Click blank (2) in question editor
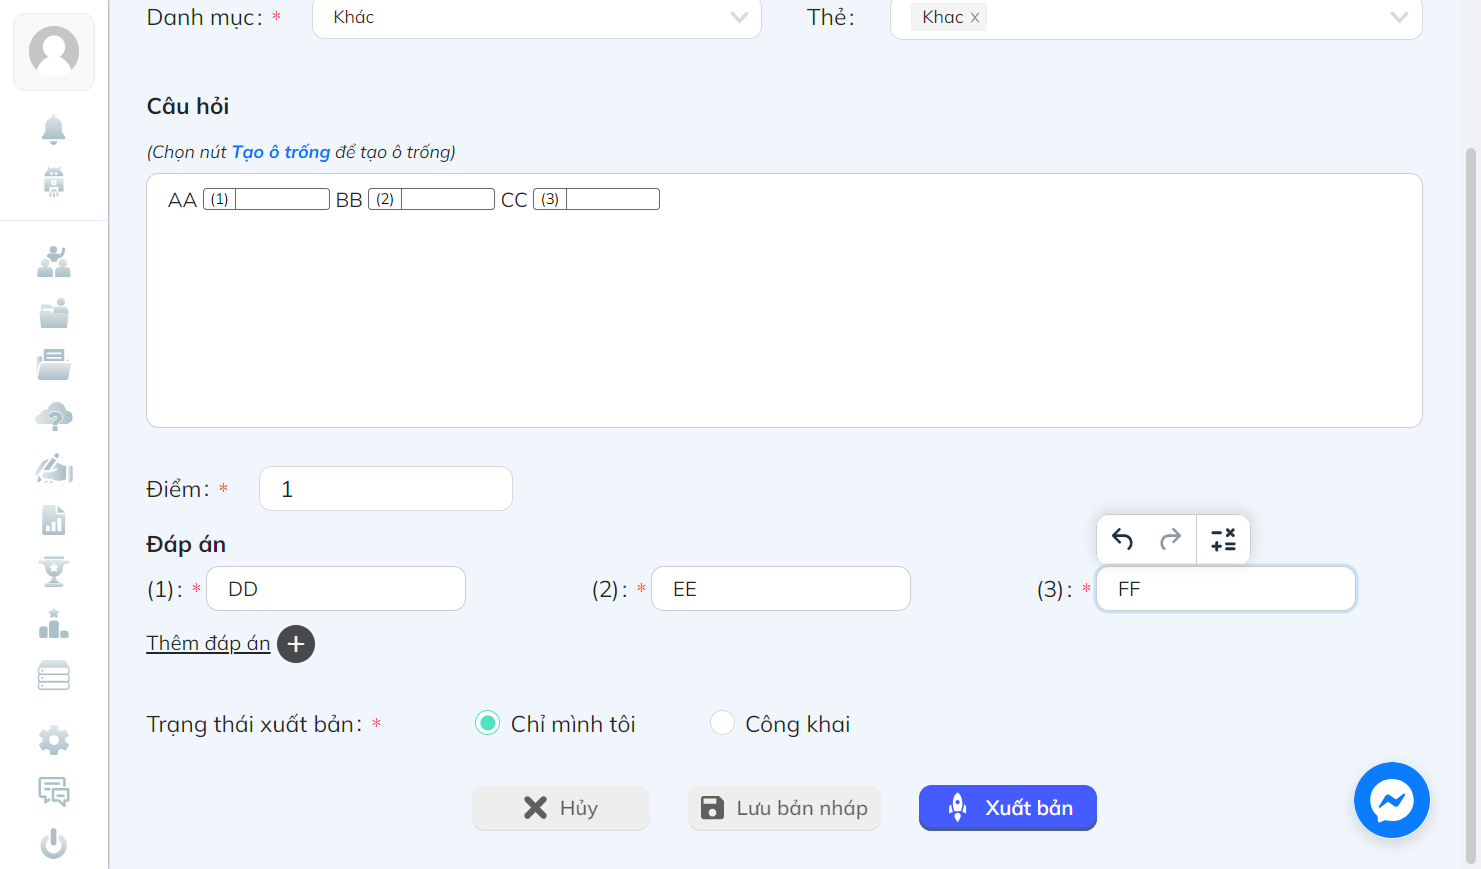This screenshot has height=869, width=1481. 431,199
